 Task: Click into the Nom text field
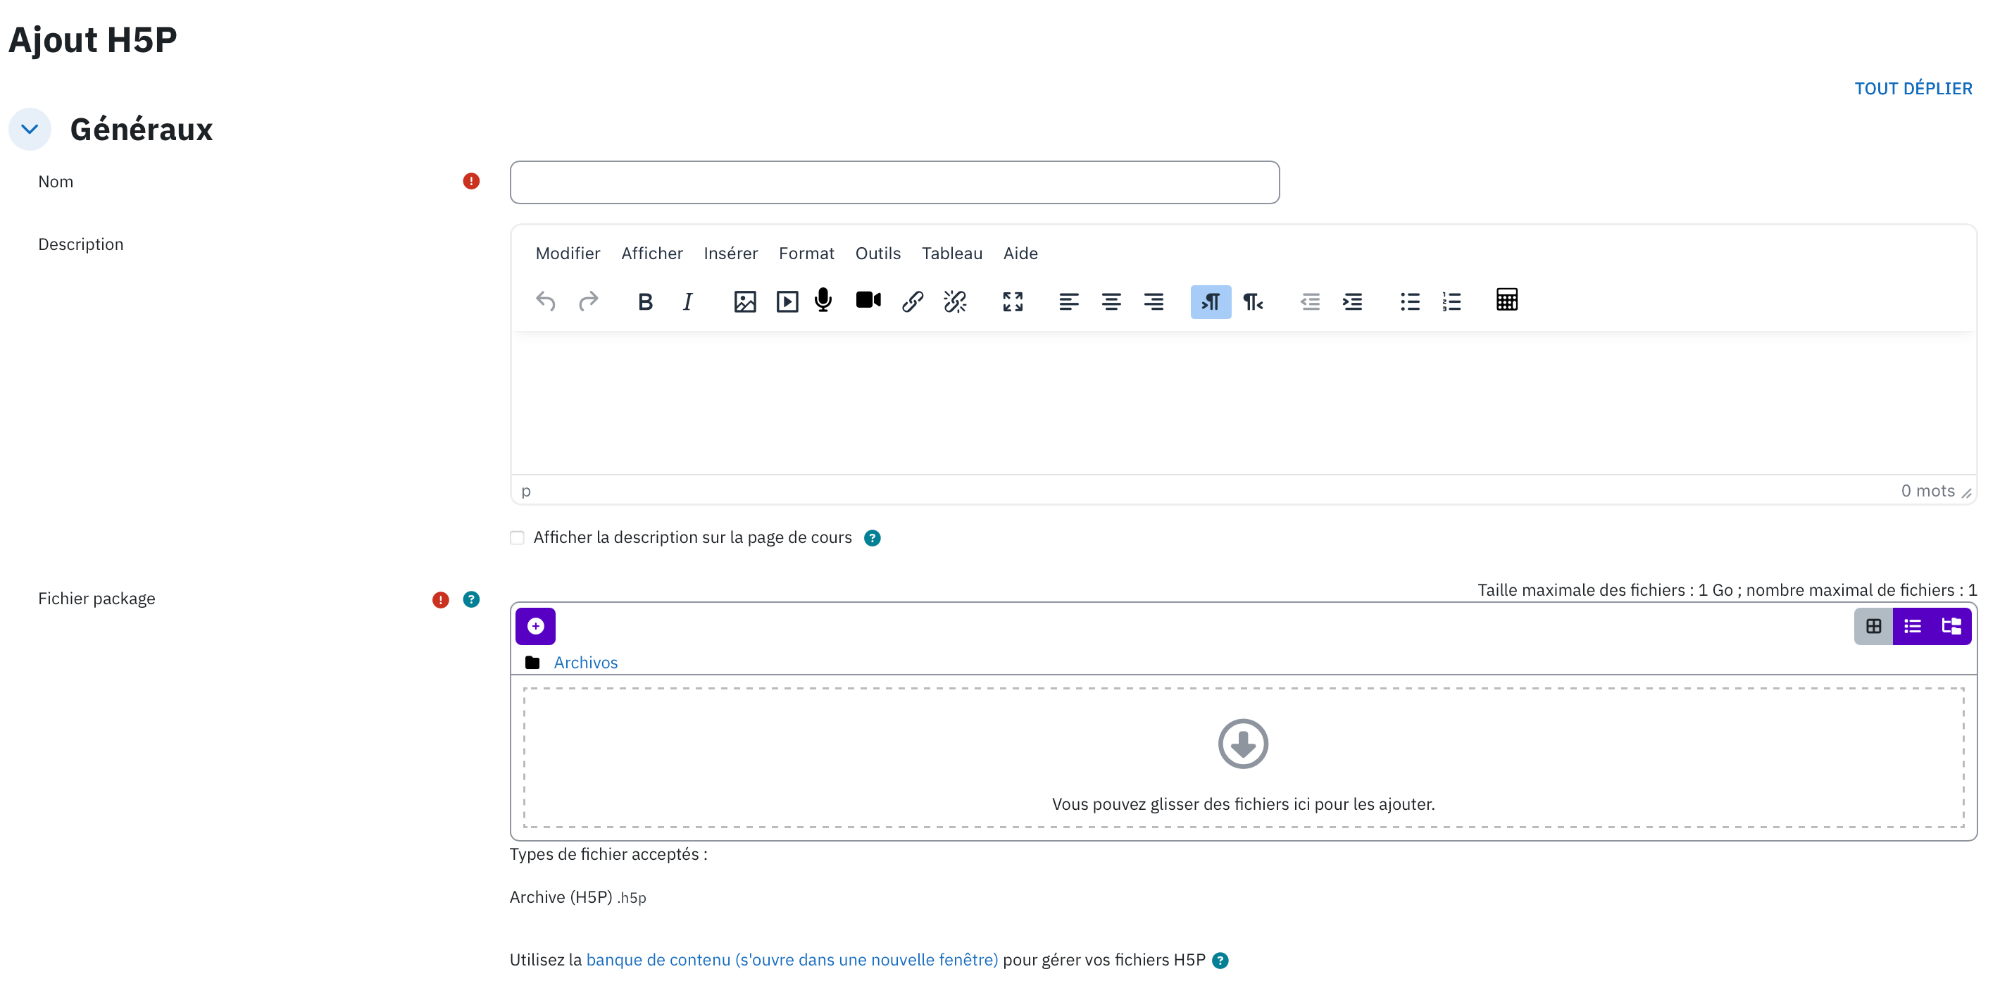(x=895, y=182)
